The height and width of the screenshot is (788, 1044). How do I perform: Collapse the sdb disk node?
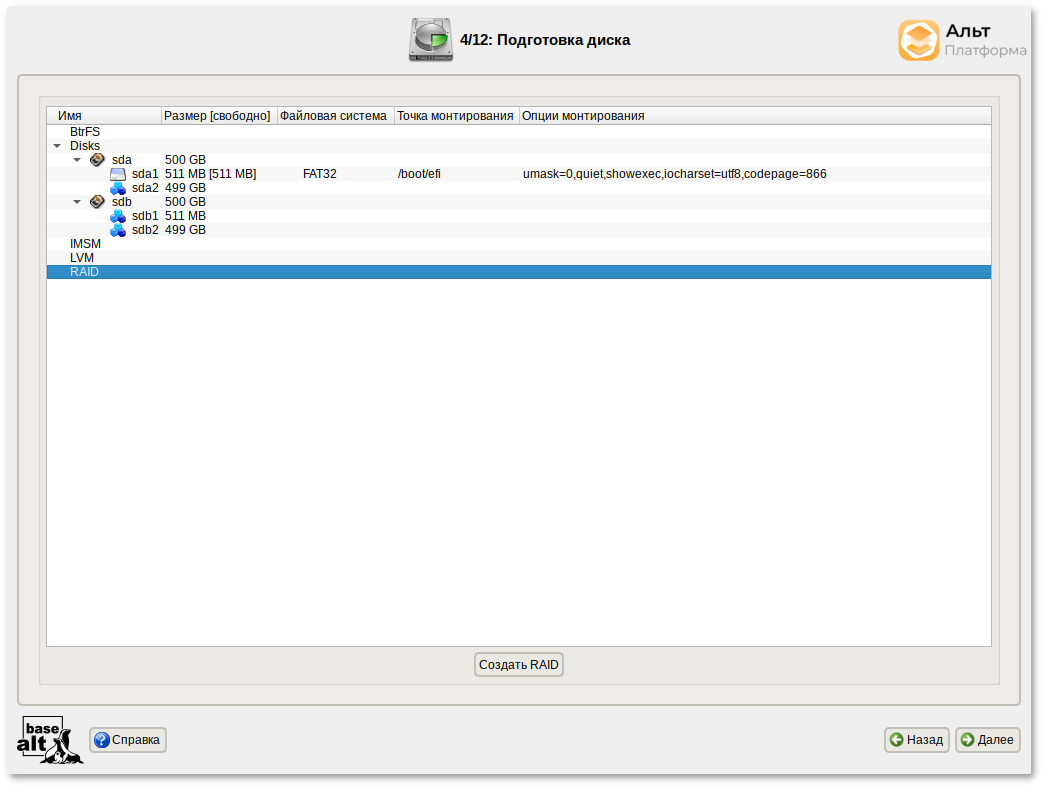[x=77, y=202]
